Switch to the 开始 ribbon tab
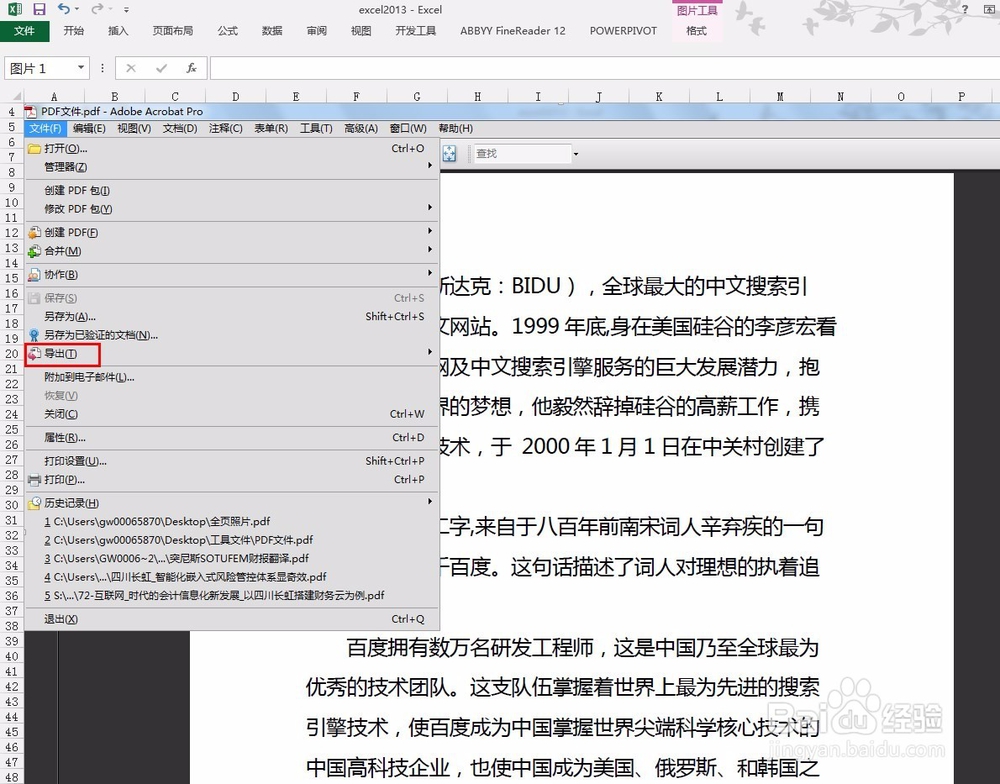The height and width of the screenshot is (784, 1000). point(73,31)
